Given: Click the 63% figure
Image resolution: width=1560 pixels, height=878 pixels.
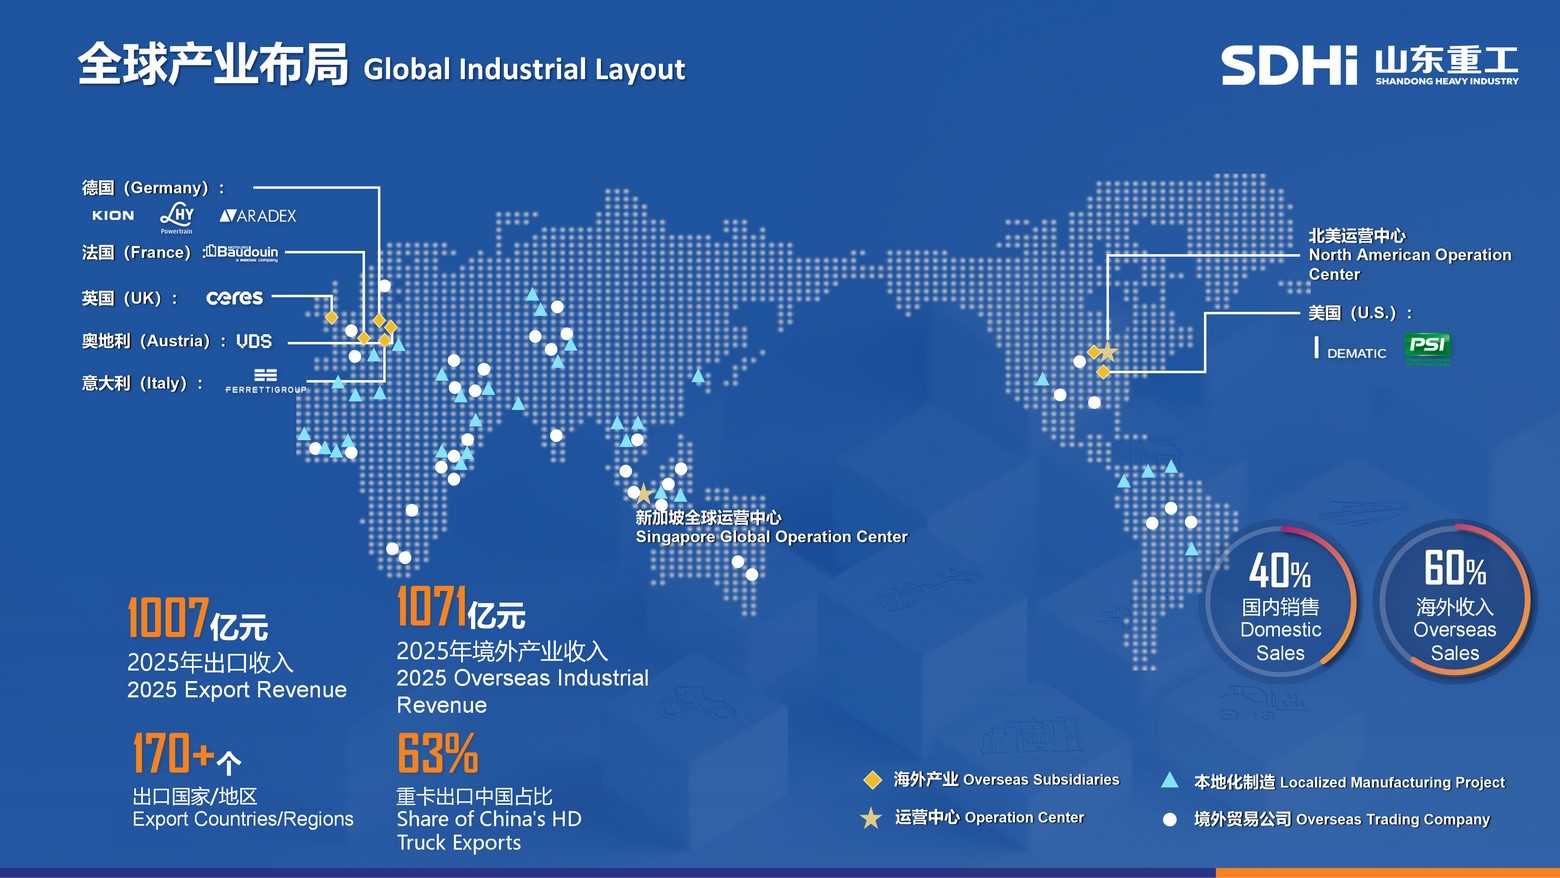Looking at the screenshot, I should click(437, 754).
